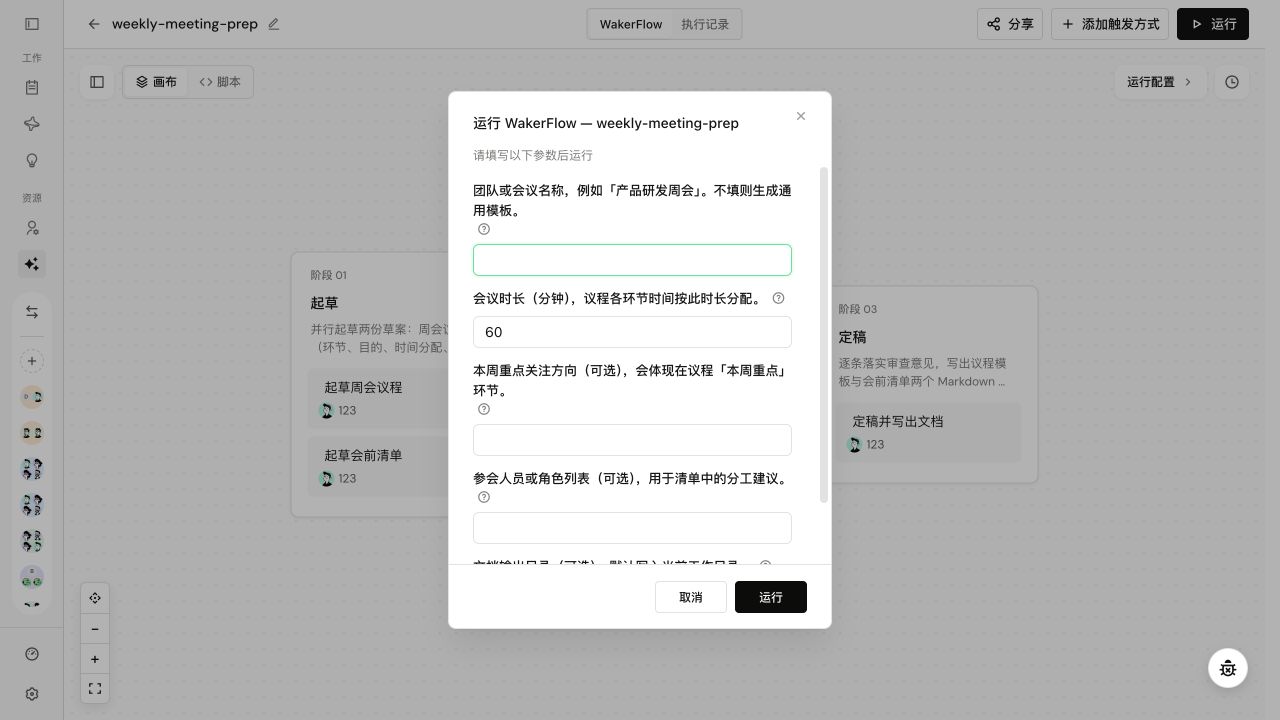
Task: Select the 起草会前清单 node
Action: pyautogui.click(x=378, y=465)
